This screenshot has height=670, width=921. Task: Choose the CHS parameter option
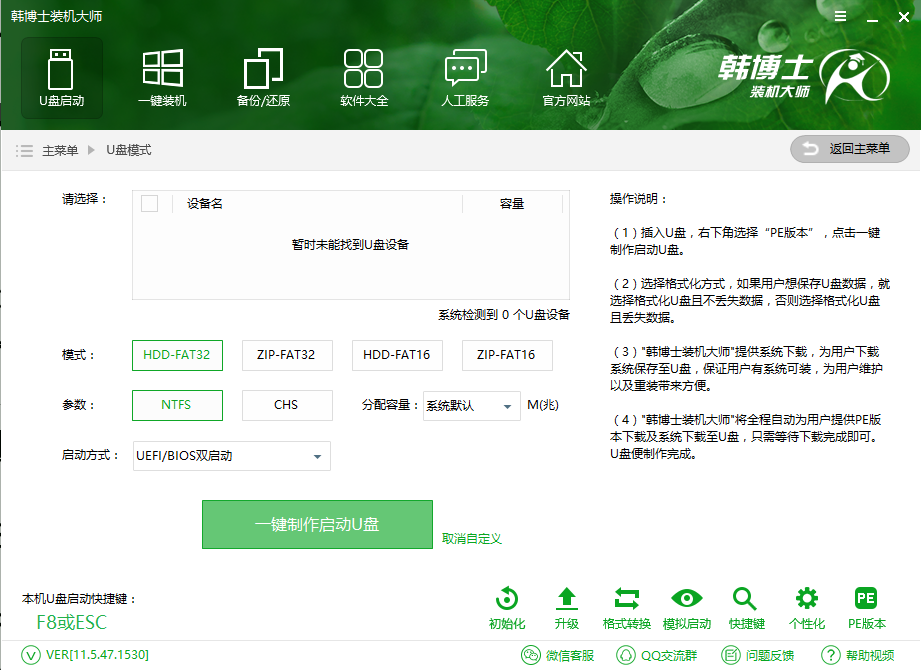click(287, 405)
